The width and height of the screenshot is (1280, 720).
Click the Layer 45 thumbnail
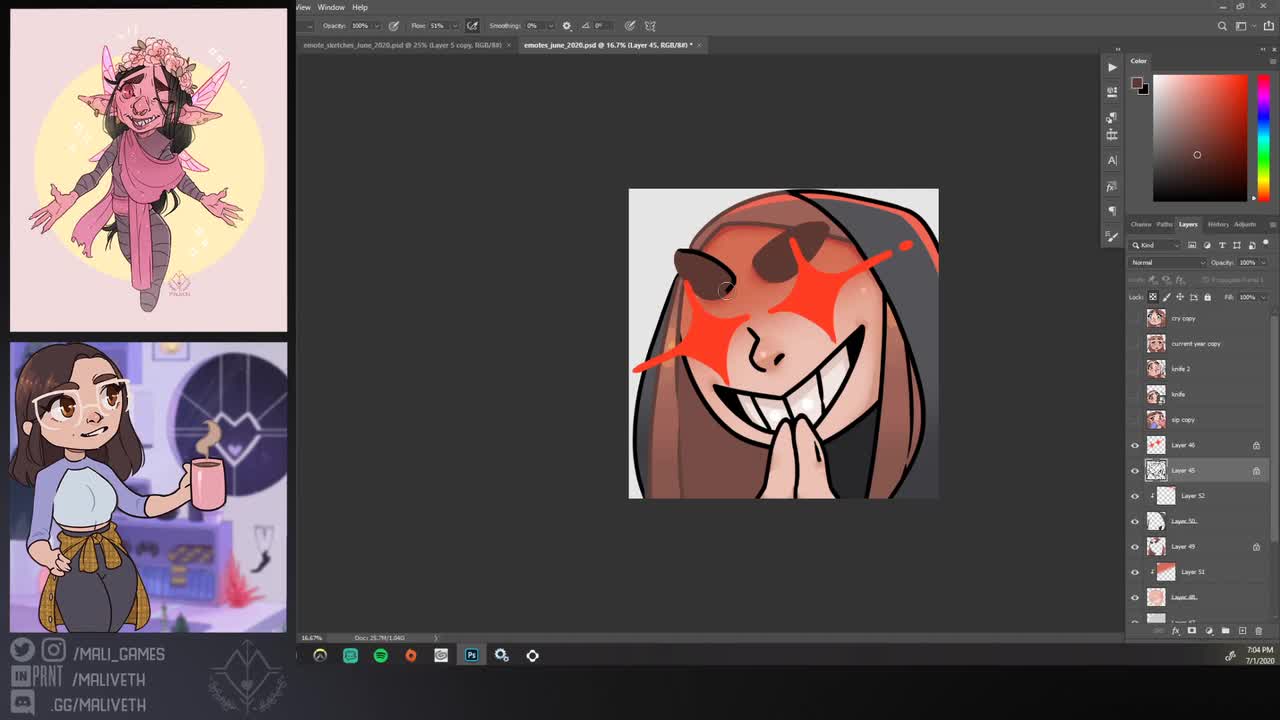1155,470
